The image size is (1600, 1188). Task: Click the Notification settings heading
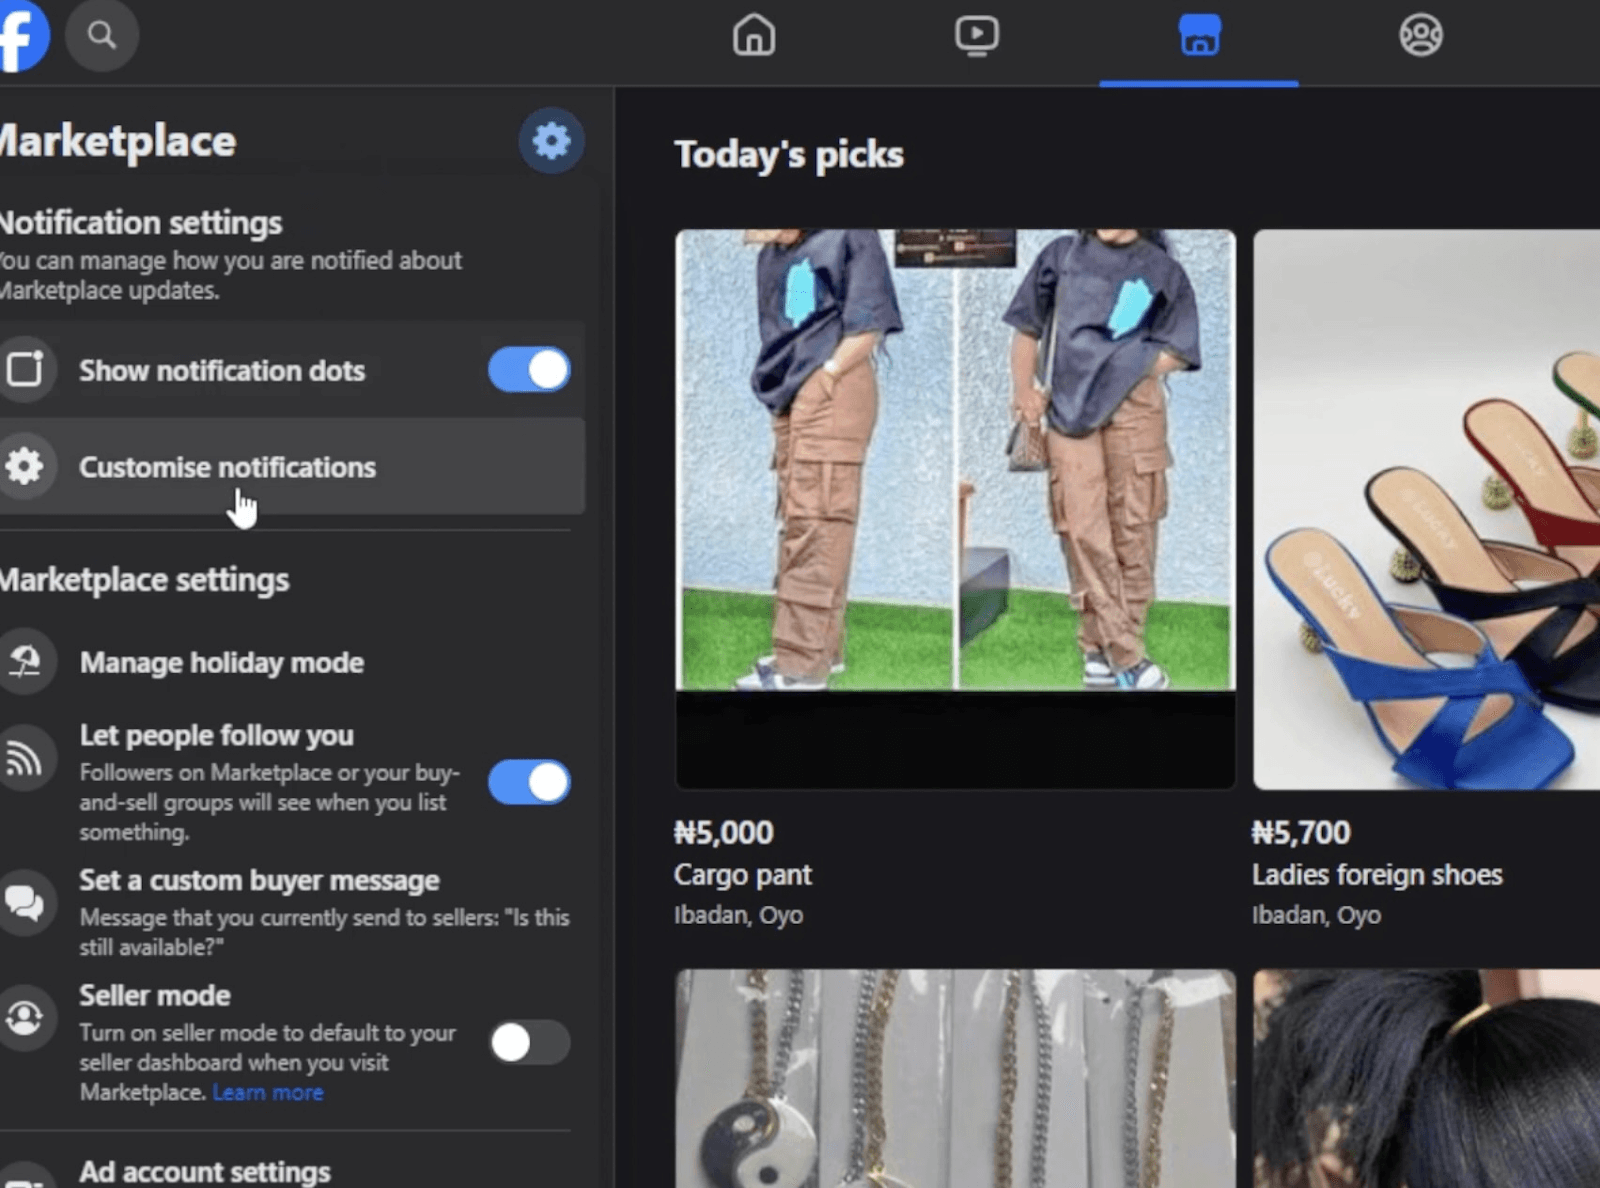pyautogui.click(x=141, y=222)
